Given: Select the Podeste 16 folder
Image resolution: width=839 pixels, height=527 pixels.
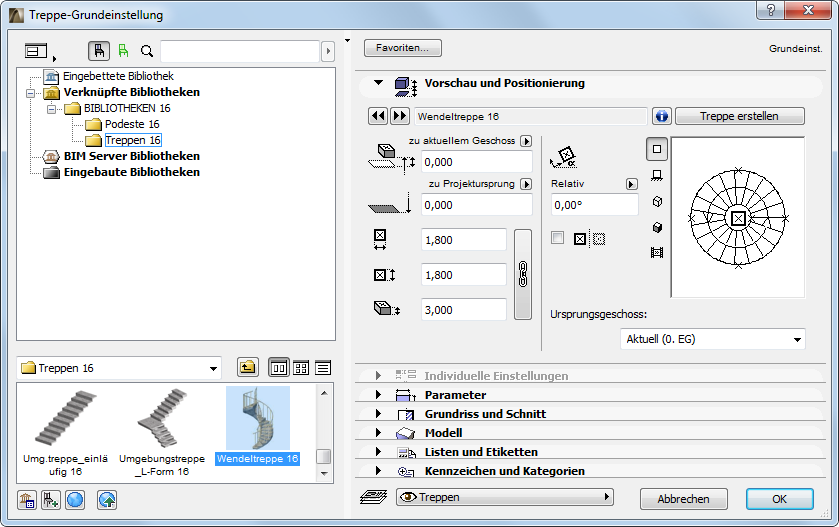Looking at the screenshot, I should pyautogui.click(x=132, y=124).
